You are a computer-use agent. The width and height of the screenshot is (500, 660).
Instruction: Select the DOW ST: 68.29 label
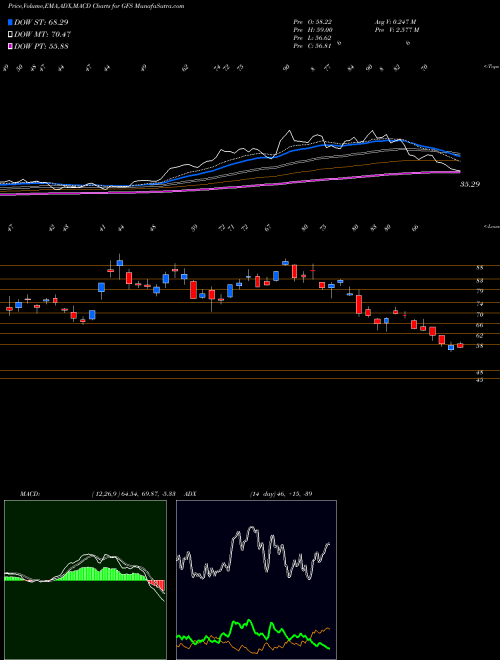[41, 22]
